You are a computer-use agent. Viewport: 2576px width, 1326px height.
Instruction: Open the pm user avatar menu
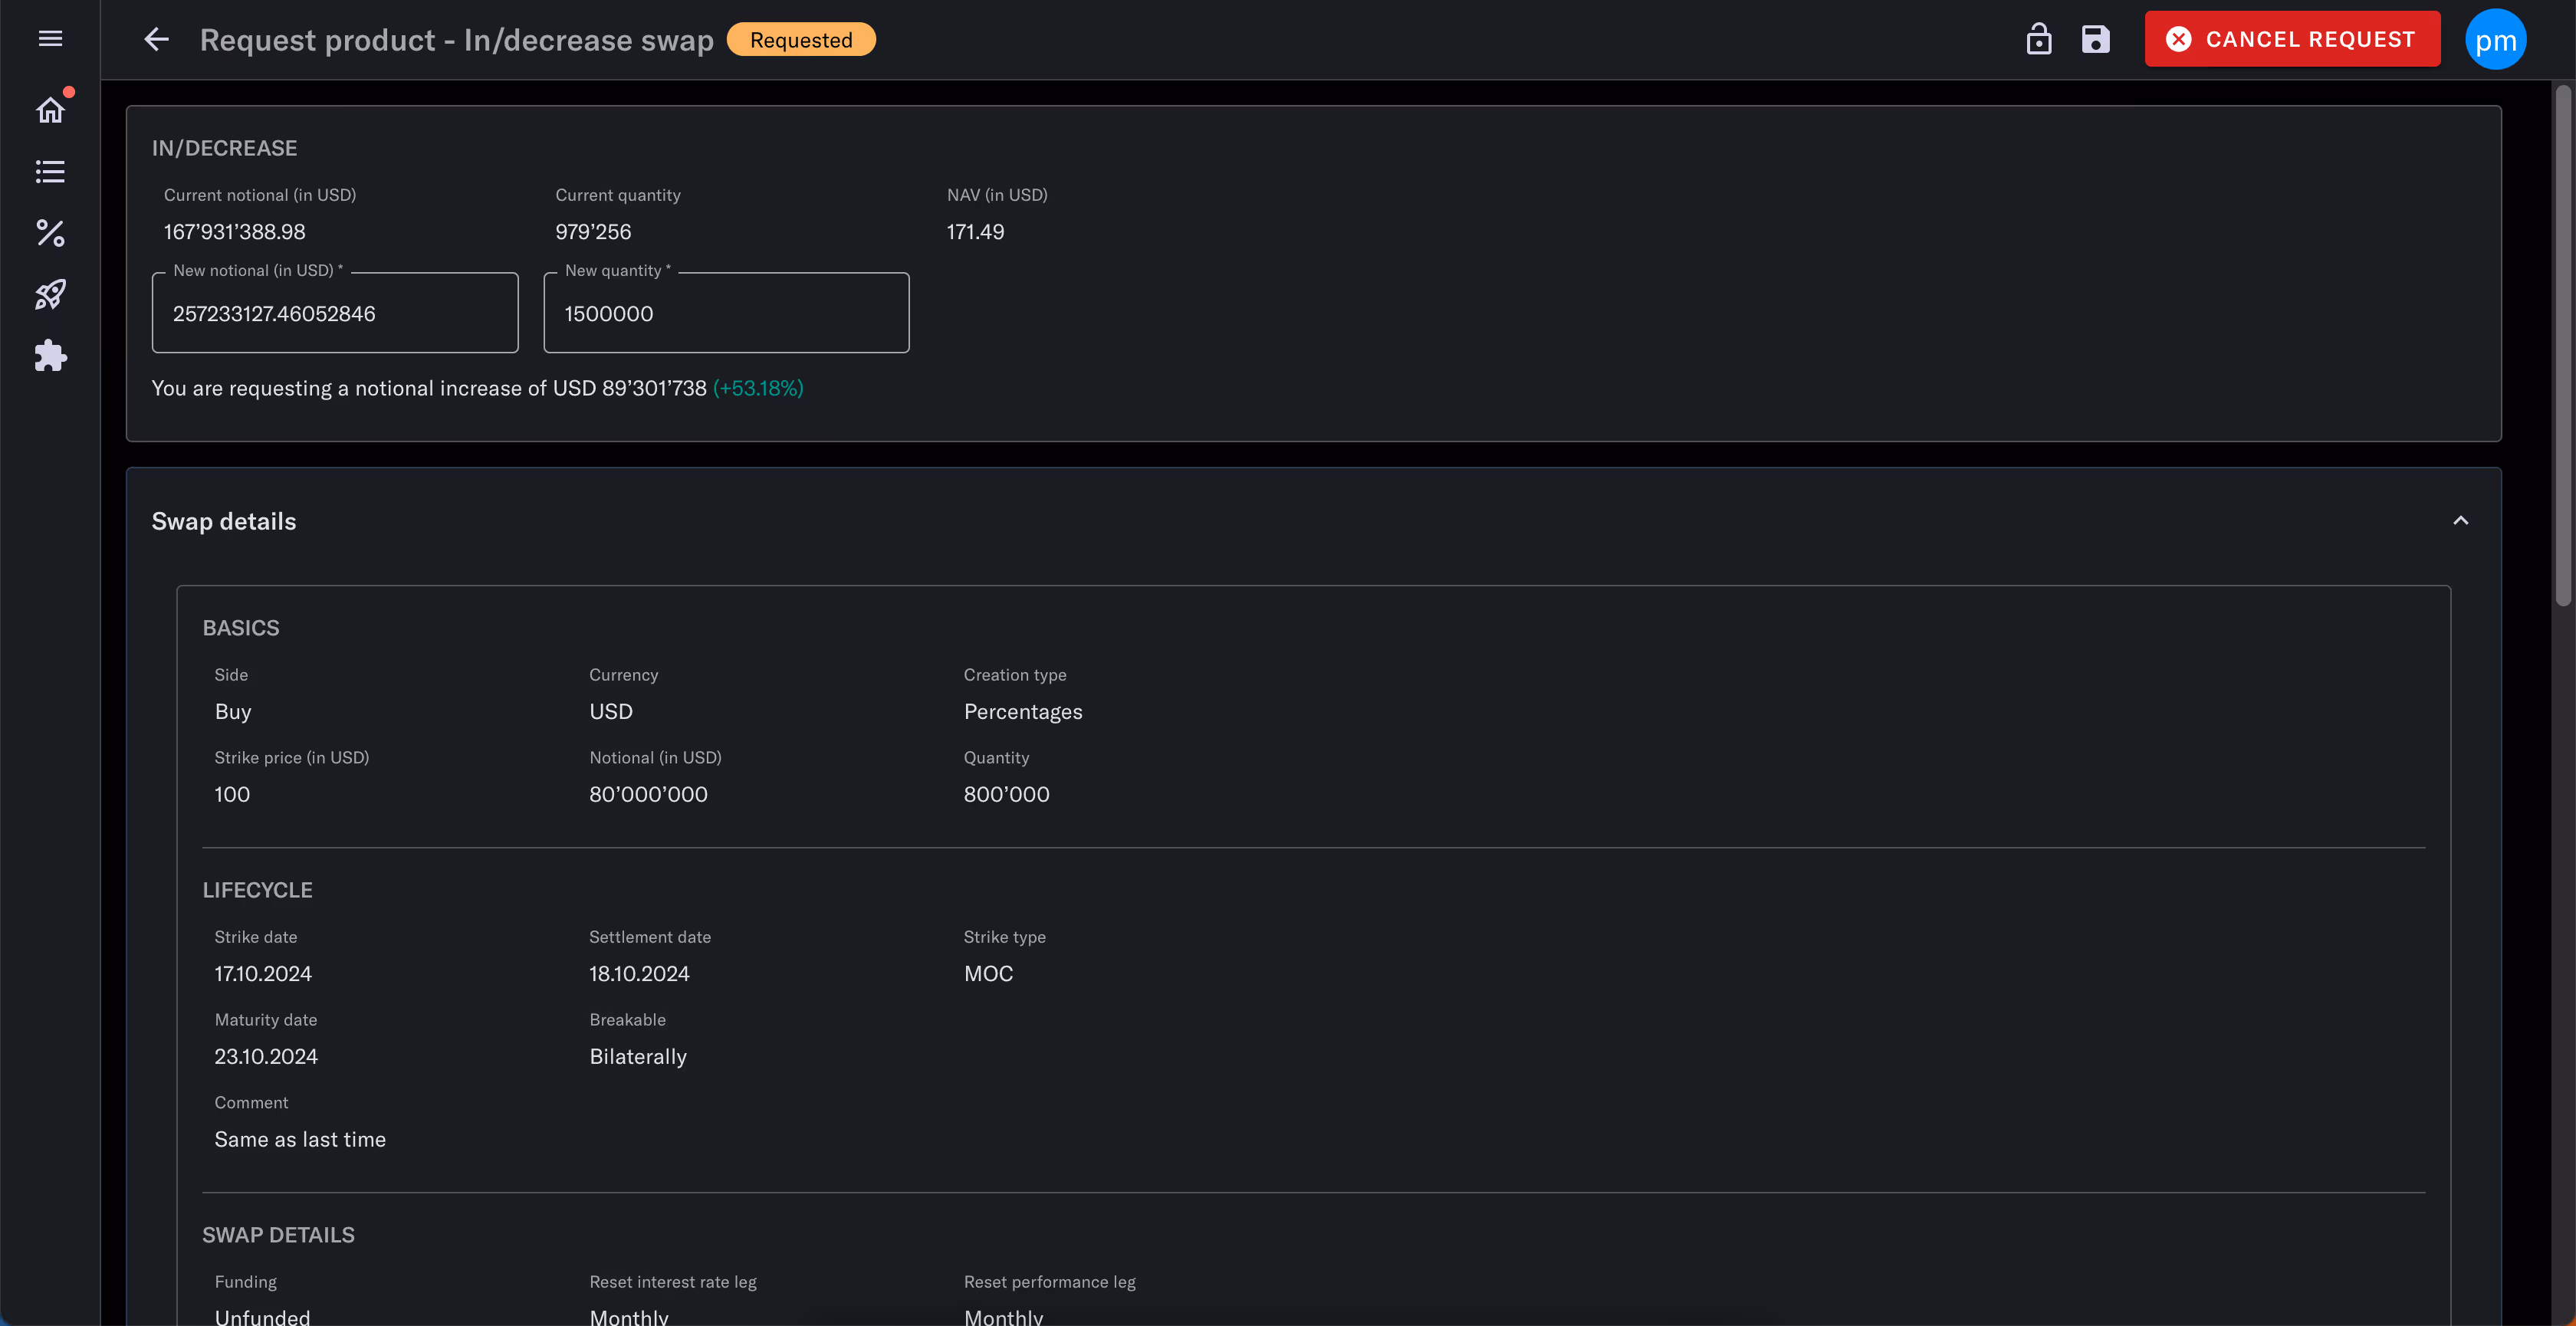2495,40
